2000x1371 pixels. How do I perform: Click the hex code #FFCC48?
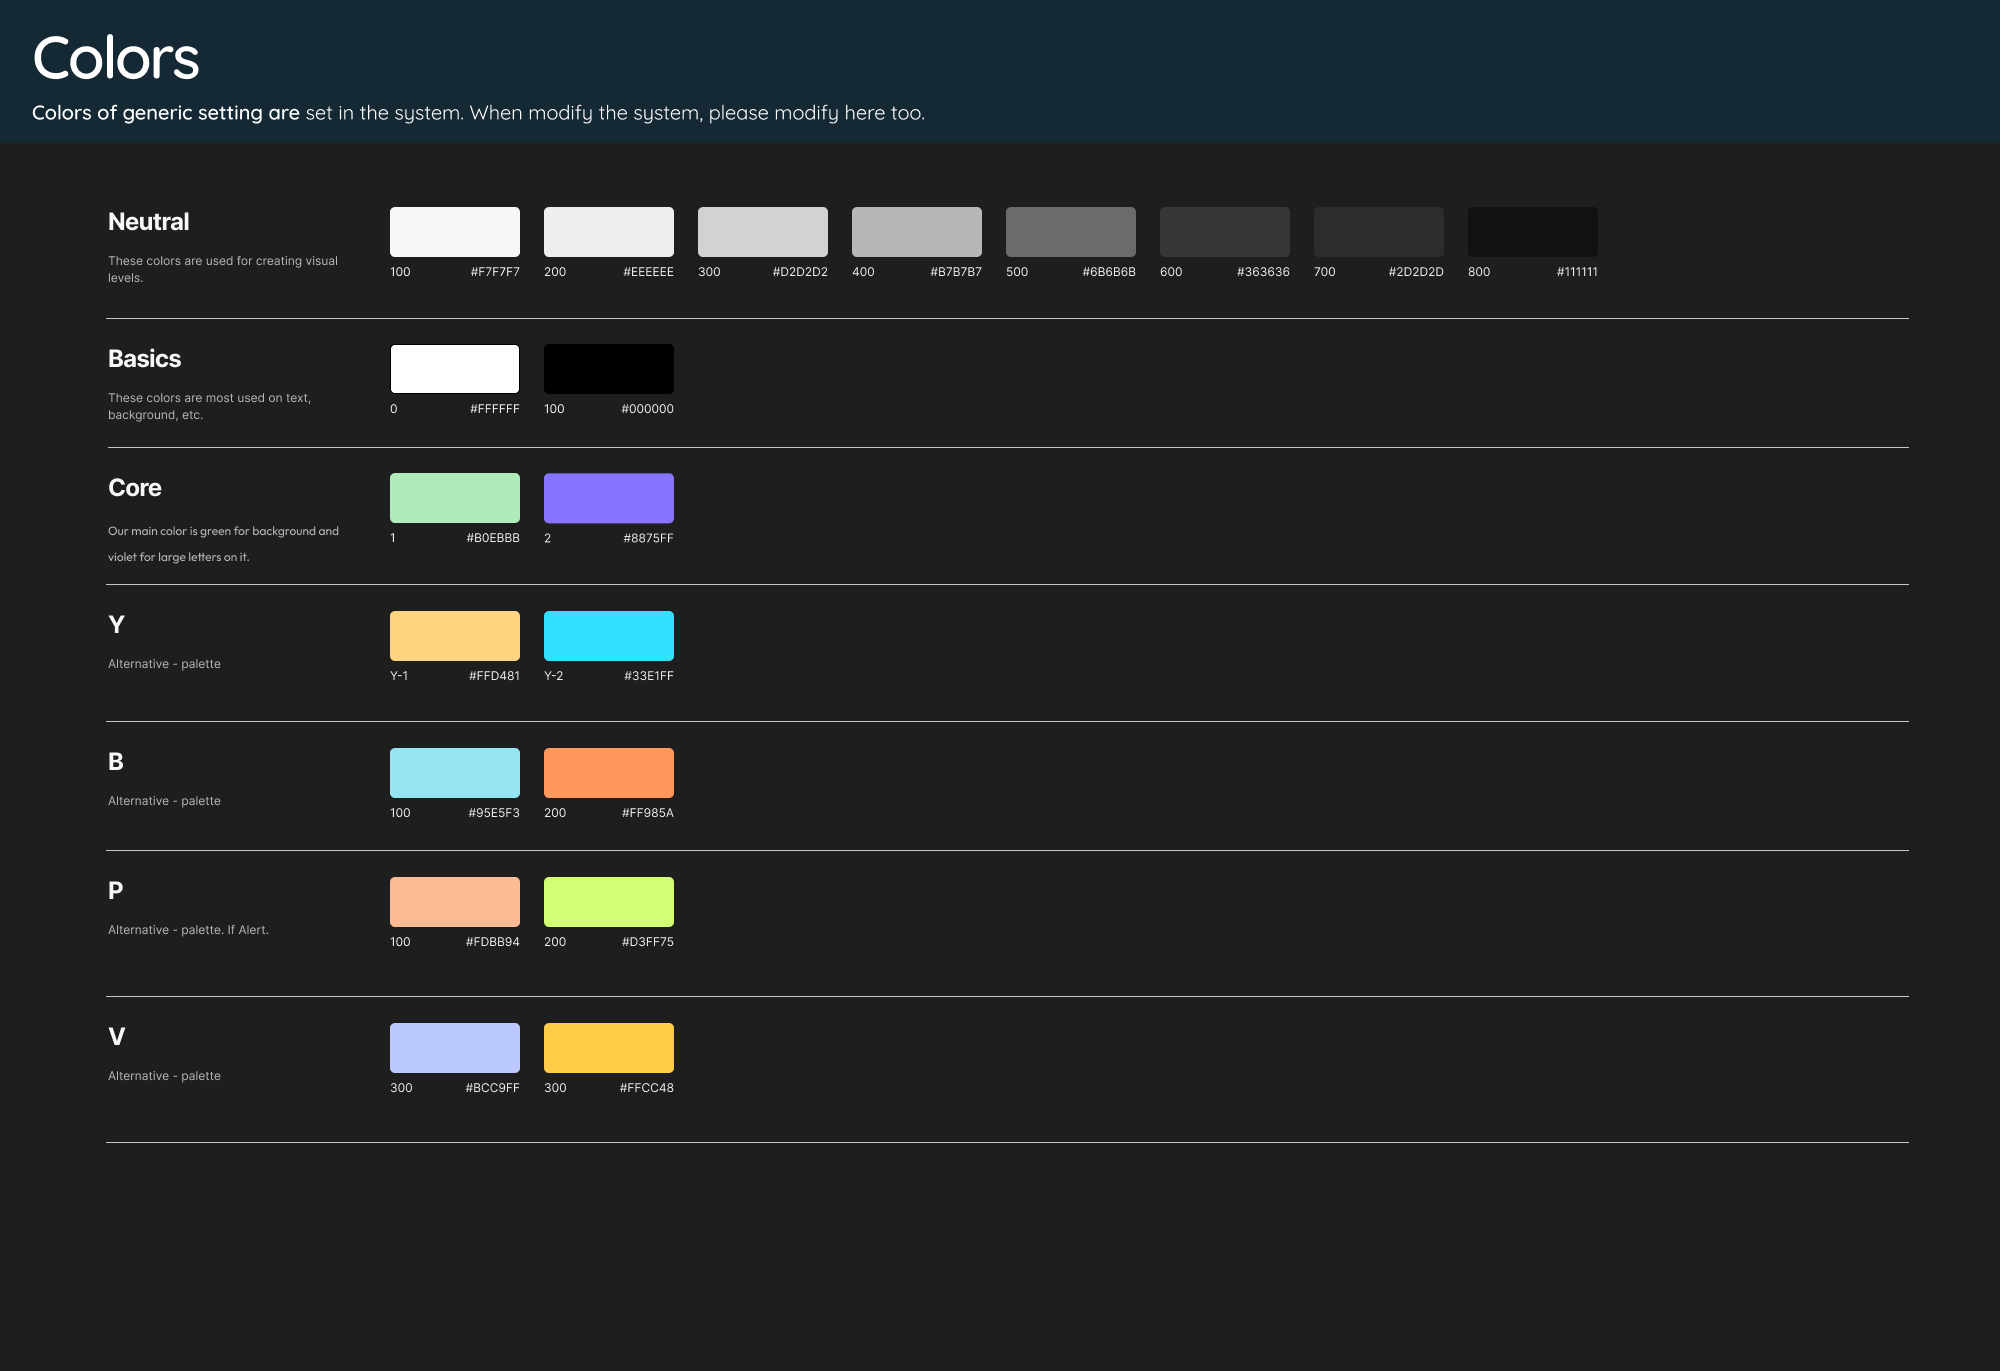point(647,1088)
